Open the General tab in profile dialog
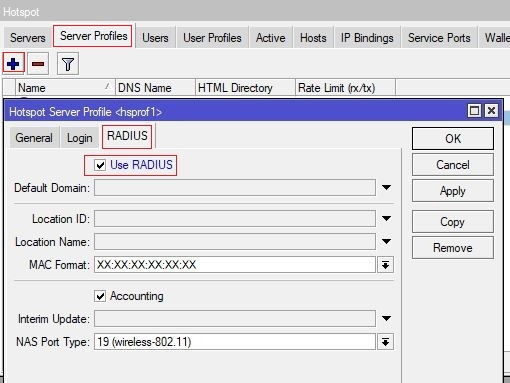510x383 pixels. point(34,138)
